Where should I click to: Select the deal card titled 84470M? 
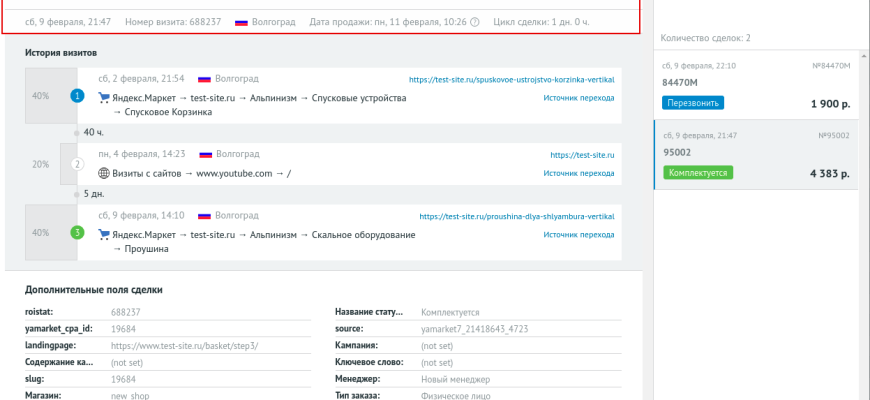coord(755,84)
